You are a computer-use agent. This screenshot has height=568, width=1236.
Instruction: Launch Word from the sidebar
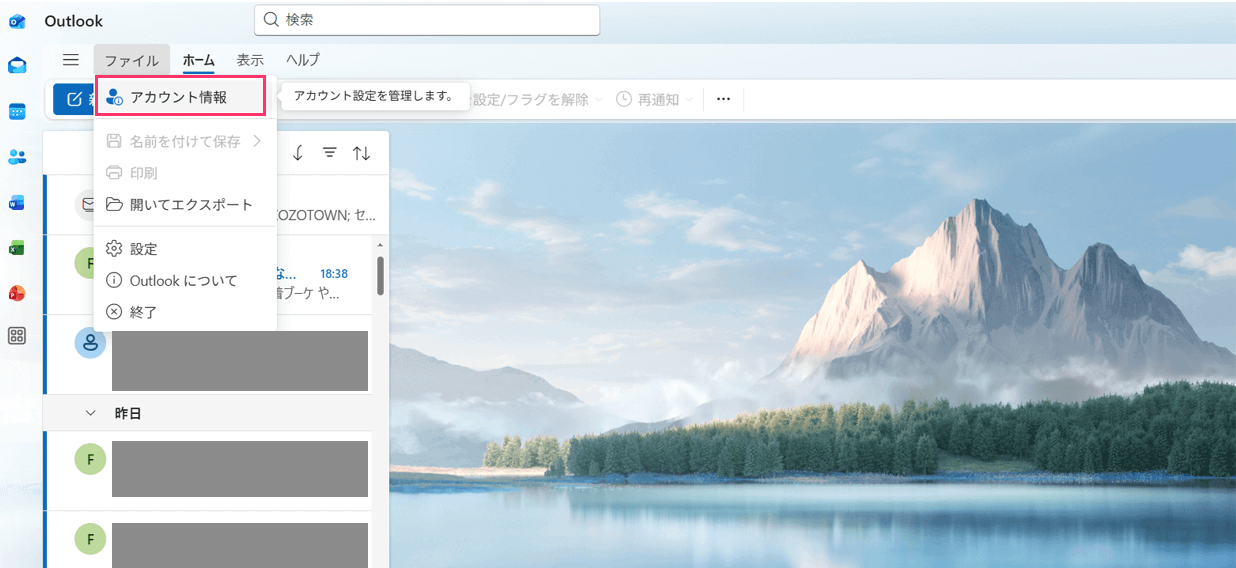17,203
